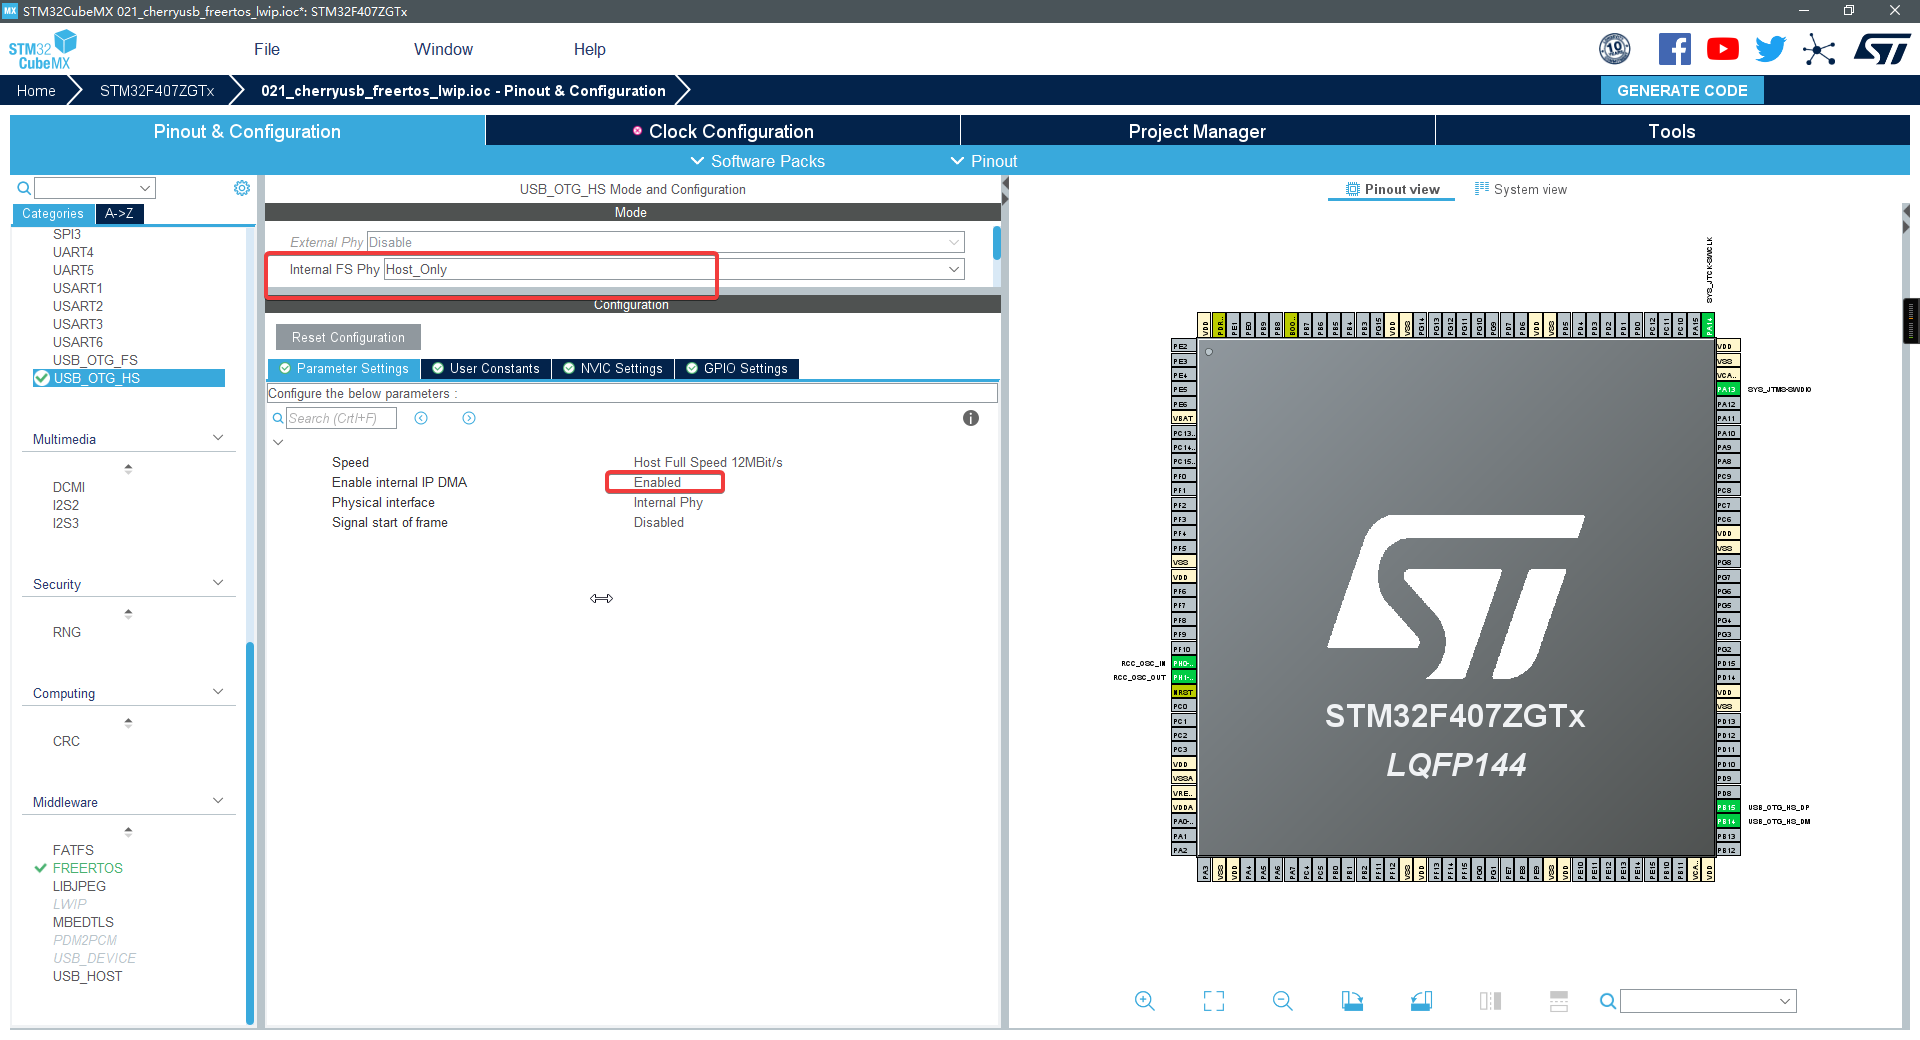Click the best-fit view icon in pinout toolbar

1213,1000
